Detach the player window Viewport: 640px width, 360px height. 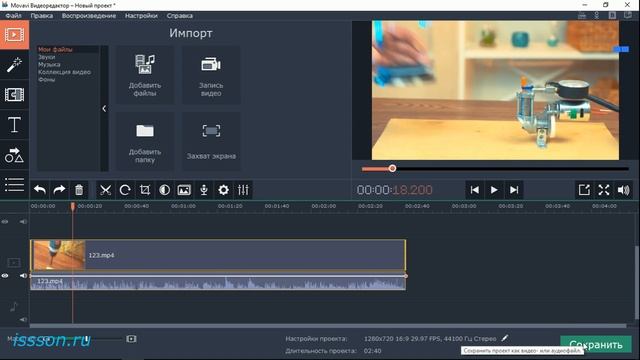pyautogui.click(x=584, y=190)
